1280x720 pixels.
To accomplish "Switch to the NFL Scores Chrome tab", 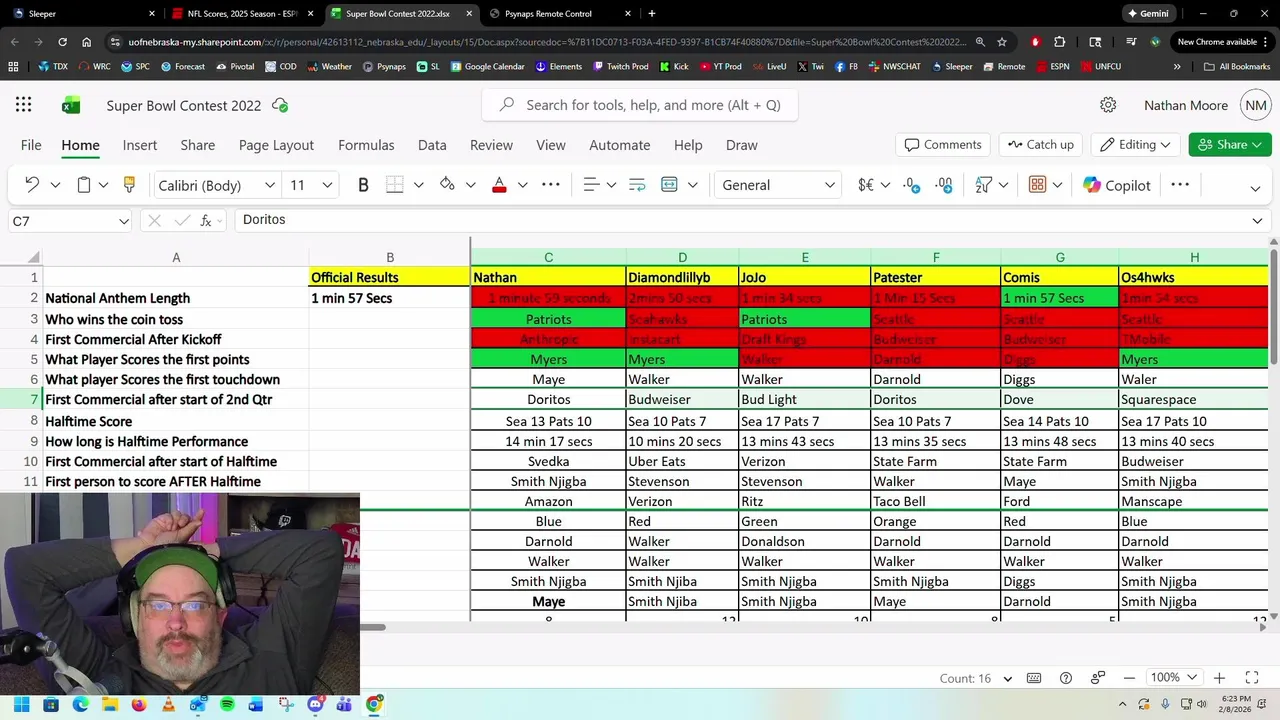I will [243, 14].
